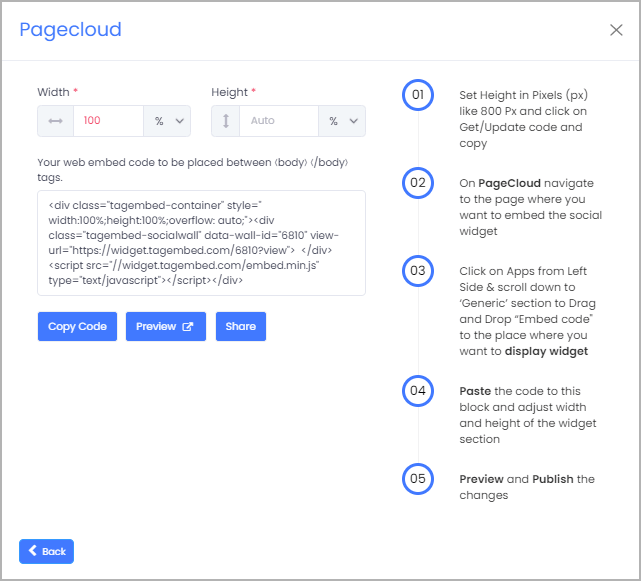Close the Pagecloud dialog
641x581 pixels.
coord(616,30)
